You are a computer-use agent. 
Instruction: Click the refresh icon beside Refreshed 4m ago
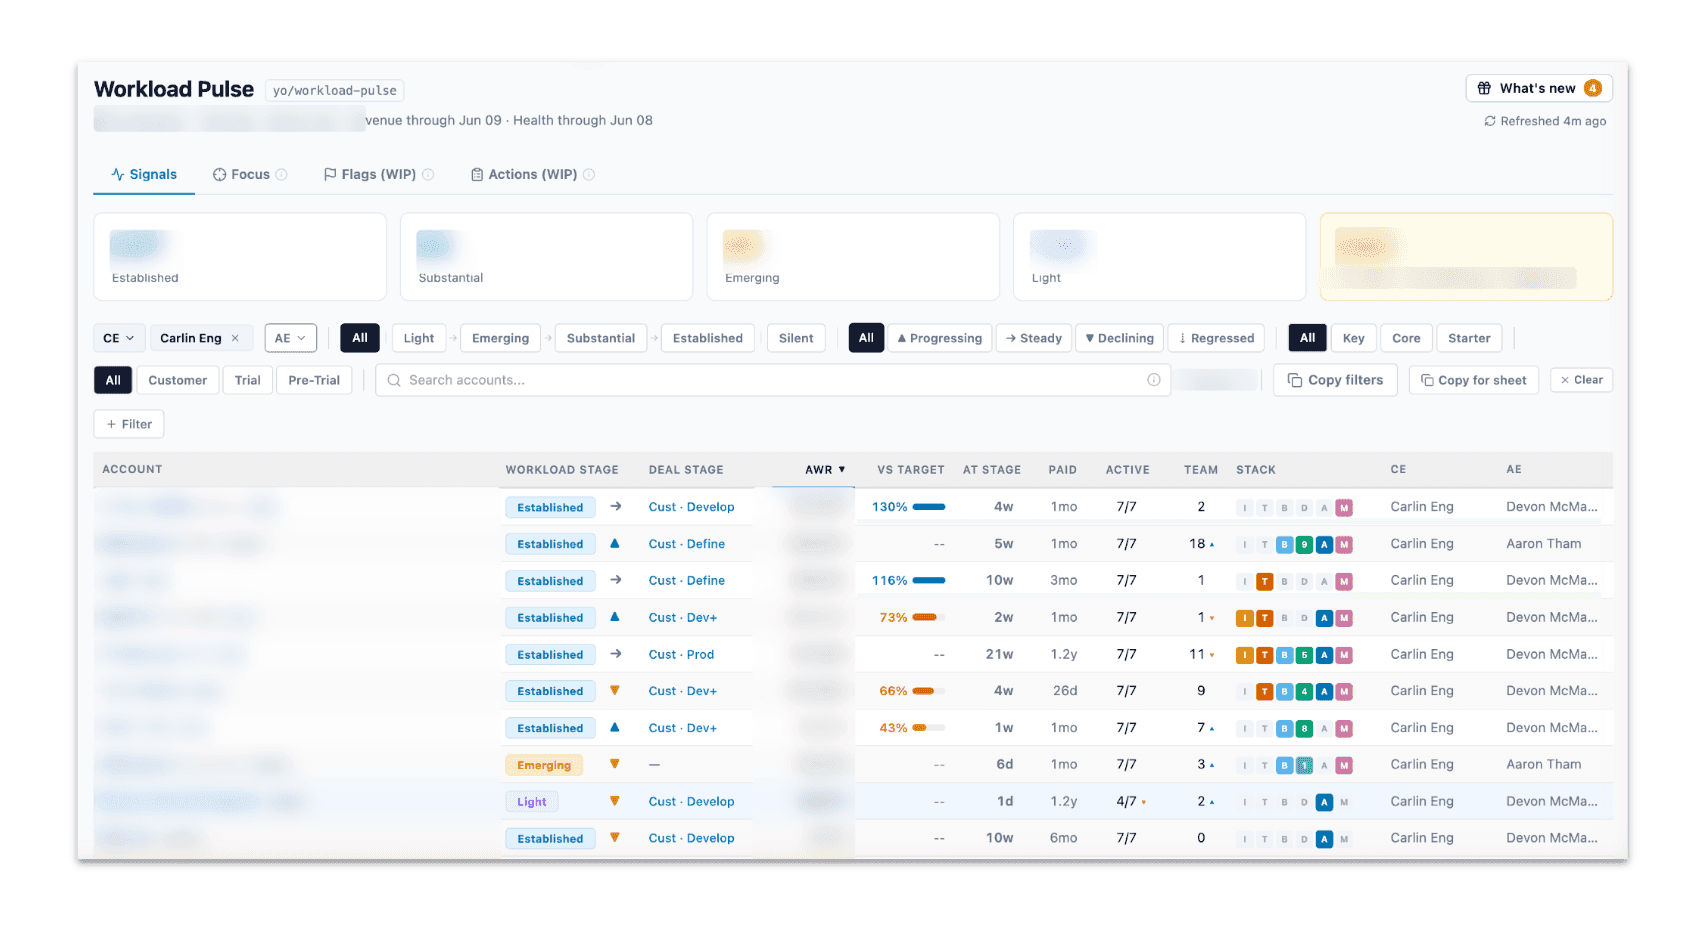(x=1490, y=121)
